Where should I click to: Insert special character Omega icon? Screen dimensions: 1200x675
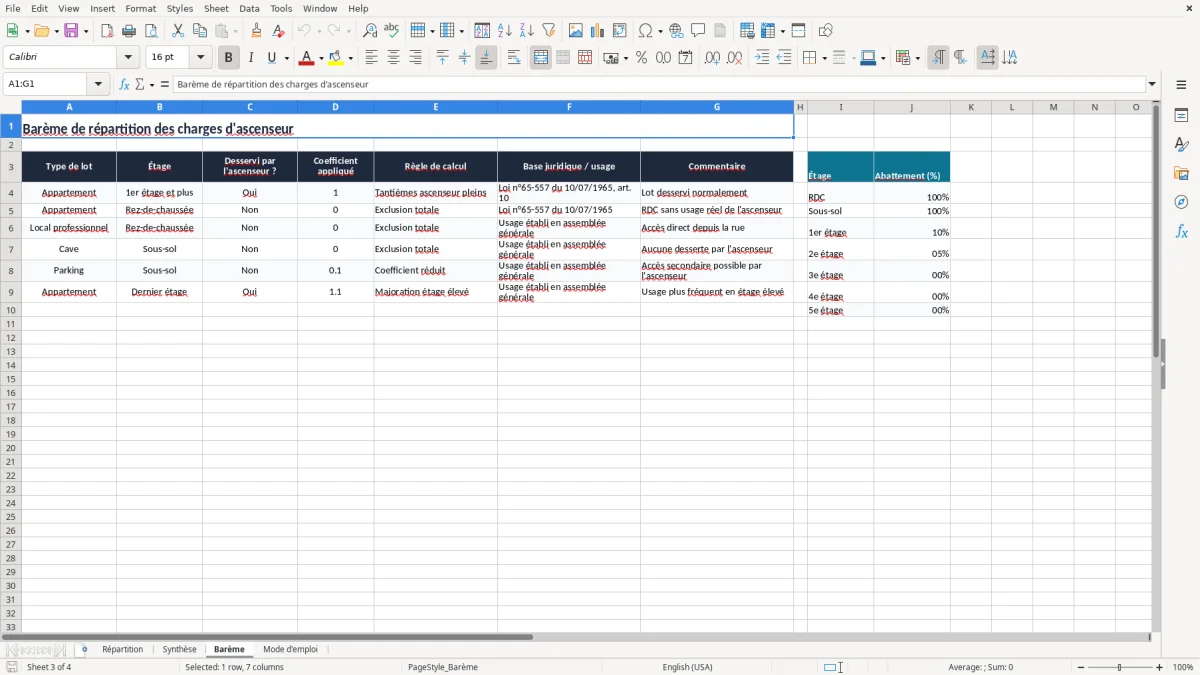click(x=645, y=31)
